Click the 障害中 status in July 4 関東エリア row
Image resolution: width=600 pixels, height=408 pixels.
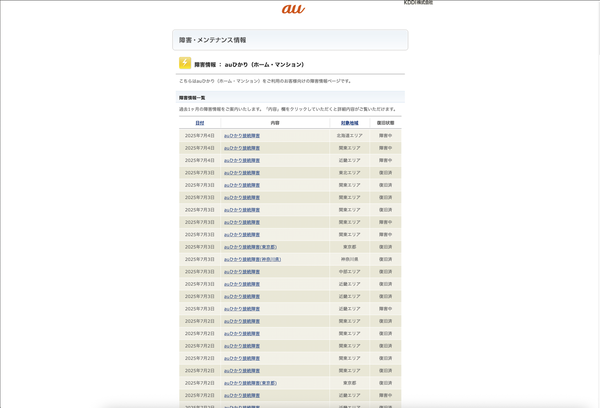[x=385, y=148]
